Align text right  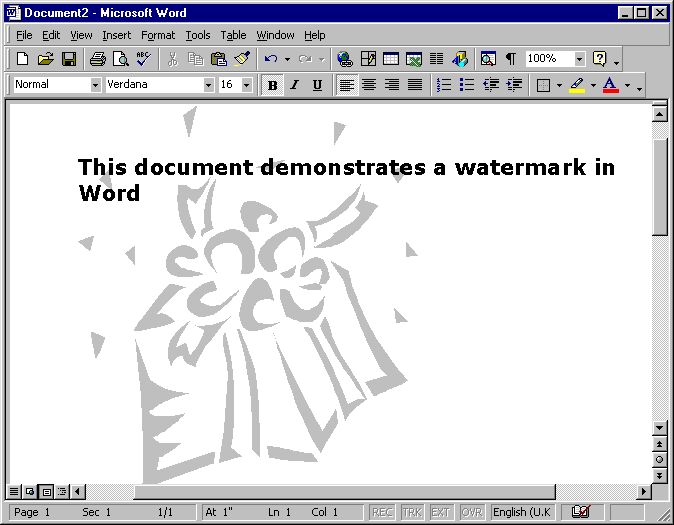pyautogui.click(x=392, y=85)
